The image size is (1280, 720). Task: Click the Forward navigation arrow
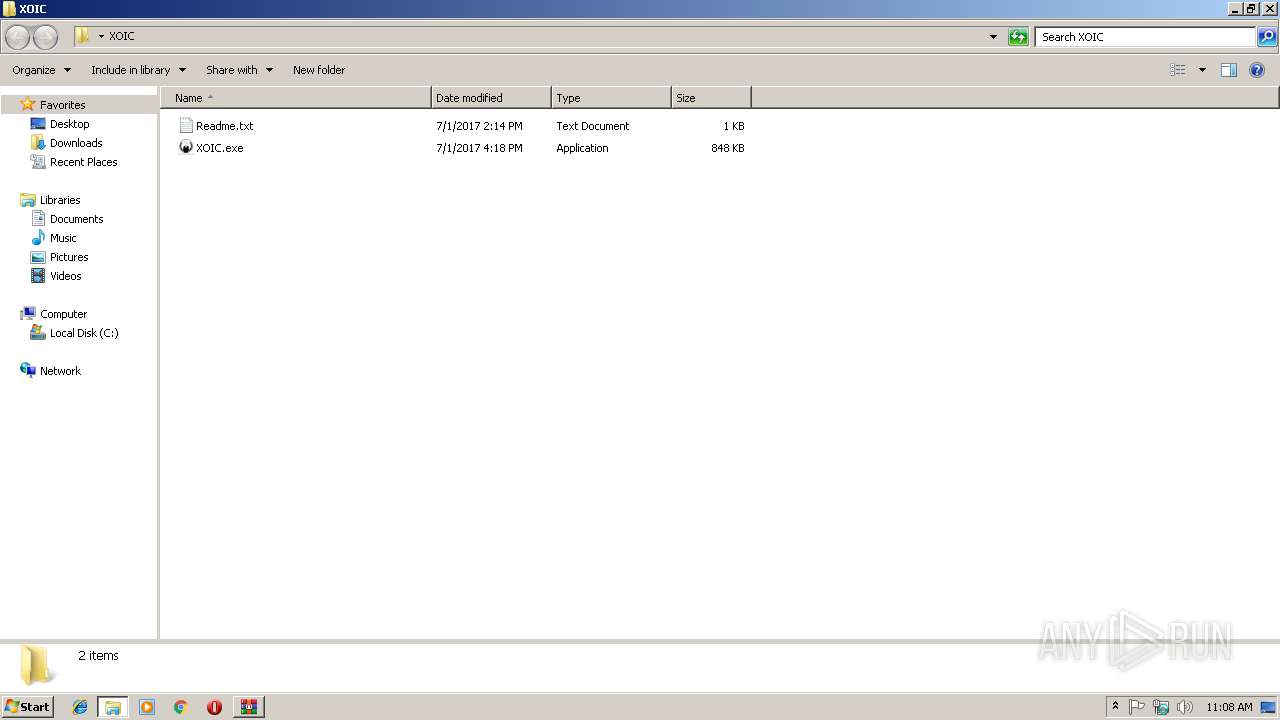pyautogui.click(x=45, y=37)
